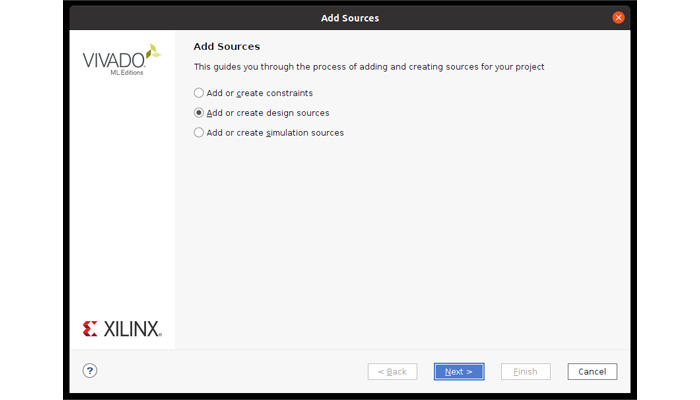Click the green leaf emblem beside Vivado

(x=153, y=51)
